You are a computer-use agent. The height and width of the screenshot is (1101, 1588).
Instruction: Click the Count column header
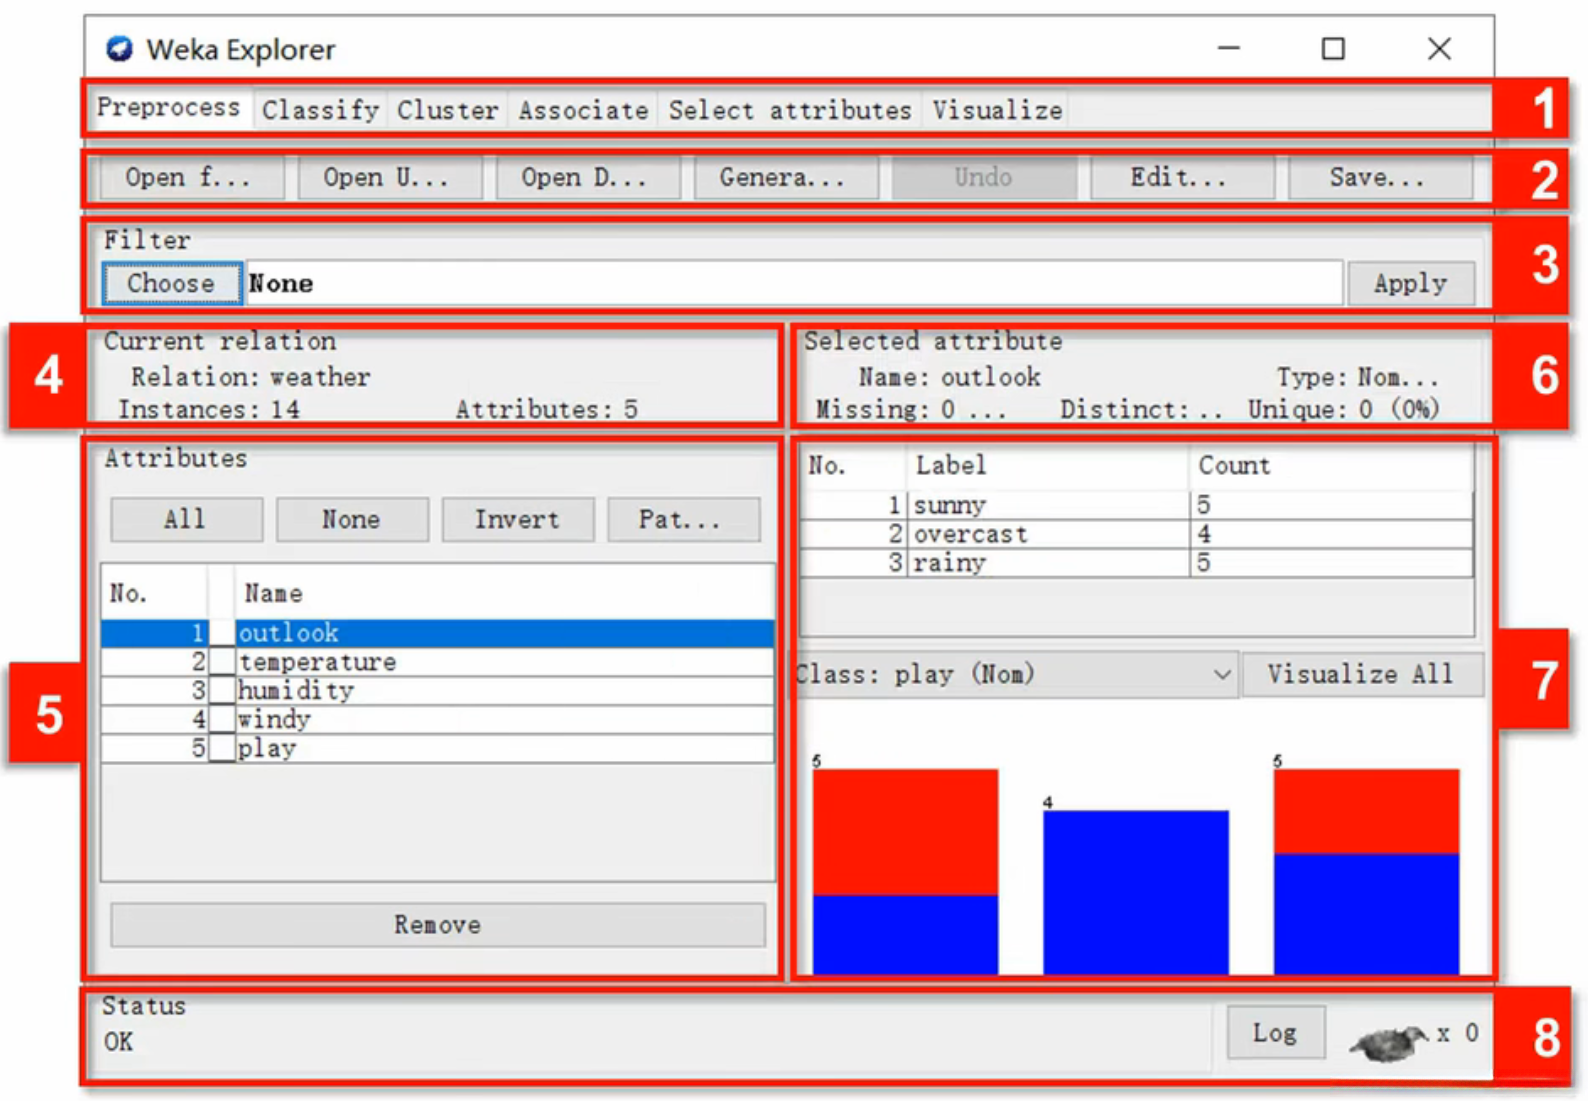[x=1331, y=466]
